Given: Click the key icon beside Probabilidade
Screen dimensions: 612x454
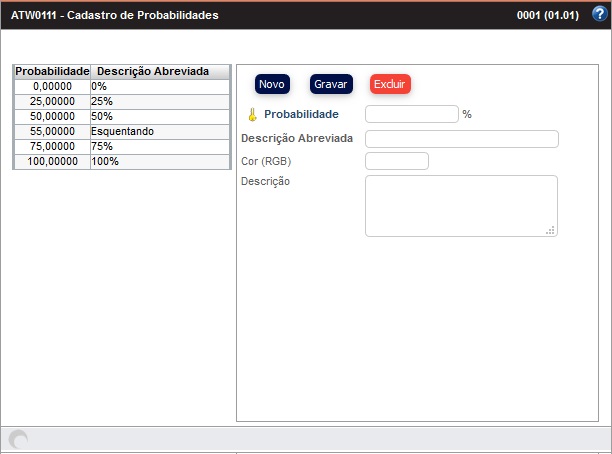Looking at the screenshot, I should click(252, 115).
